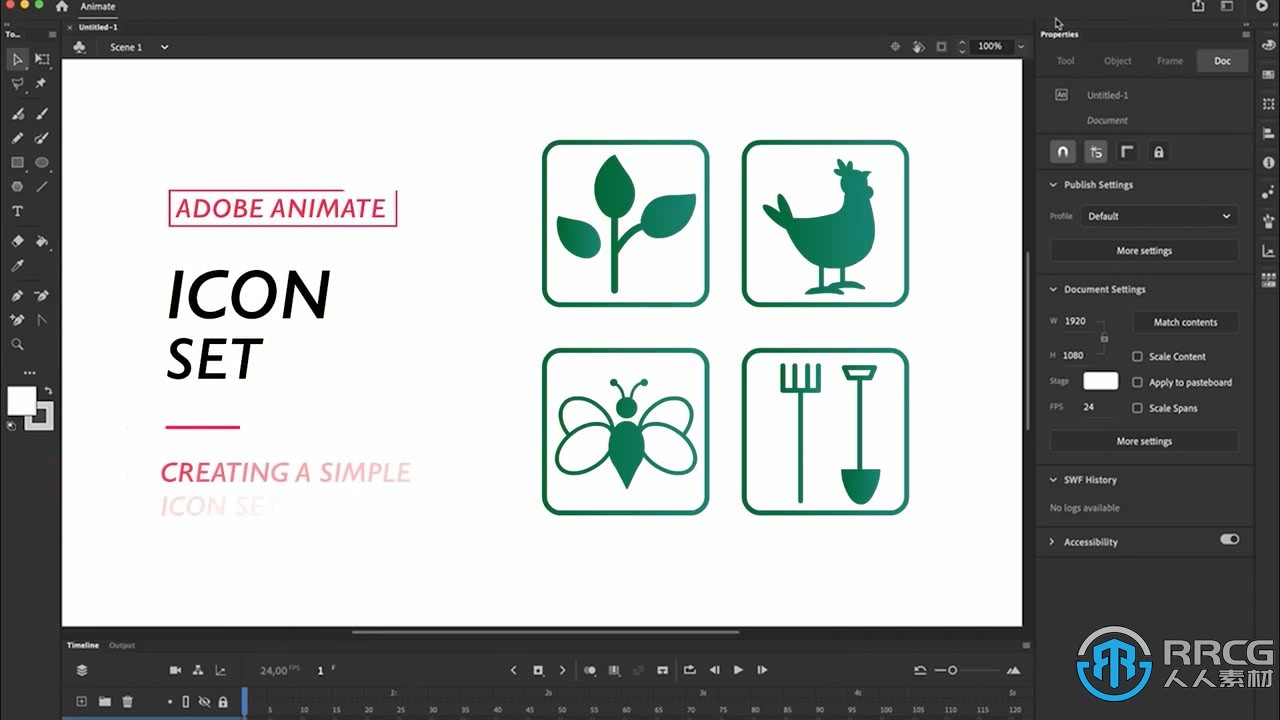Select the Rectangle tool
1280x720 pixels.
pos(18,162)
